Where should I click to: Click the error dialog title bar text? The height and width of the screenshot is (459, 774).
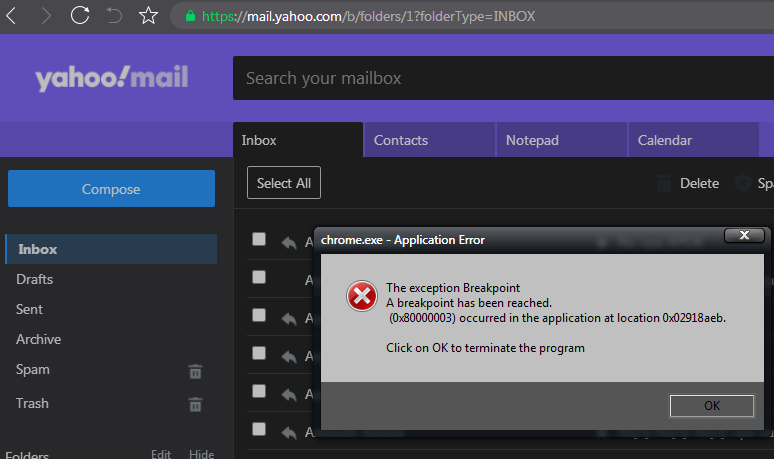[403, 240]
